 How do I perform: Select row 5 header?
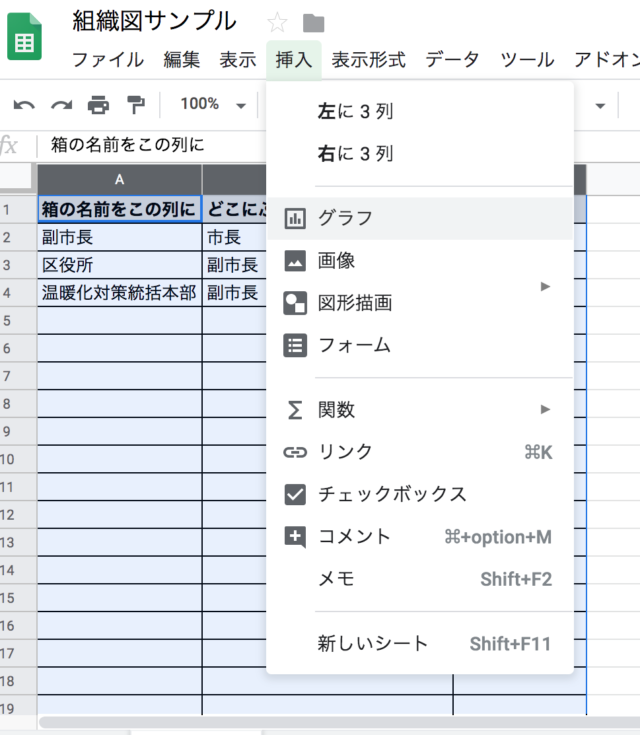[18, 321]
